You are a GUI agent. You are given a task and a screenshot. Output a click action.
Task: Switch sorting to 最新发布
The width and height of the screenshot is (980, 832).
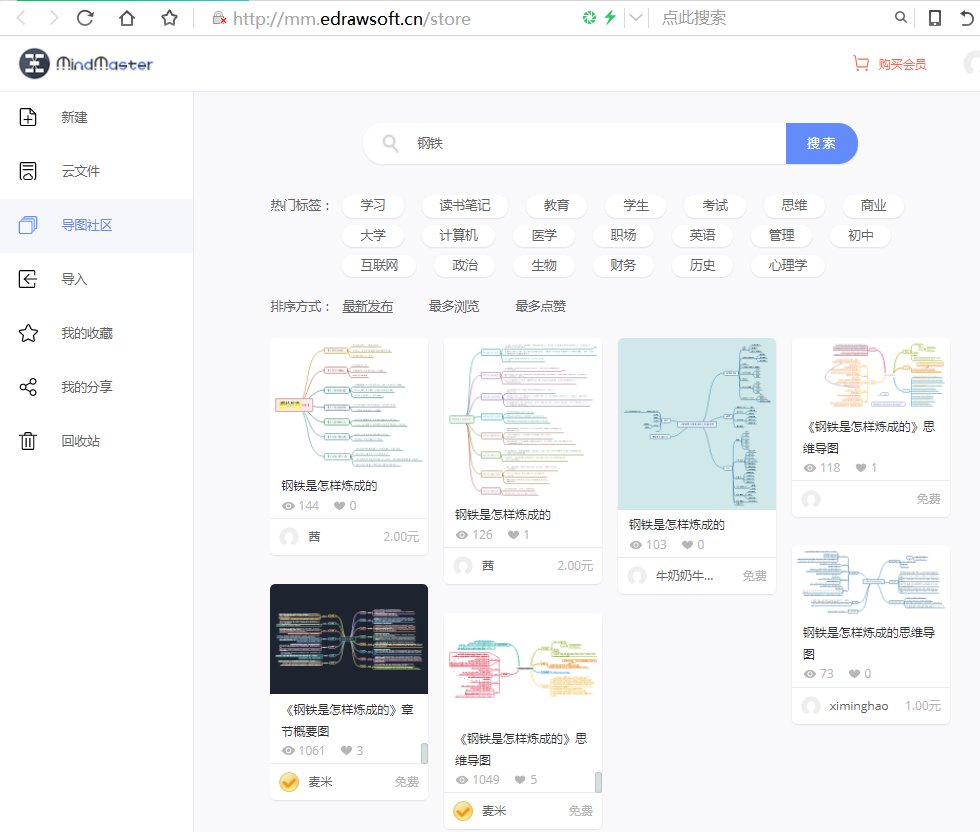point(368,306)
